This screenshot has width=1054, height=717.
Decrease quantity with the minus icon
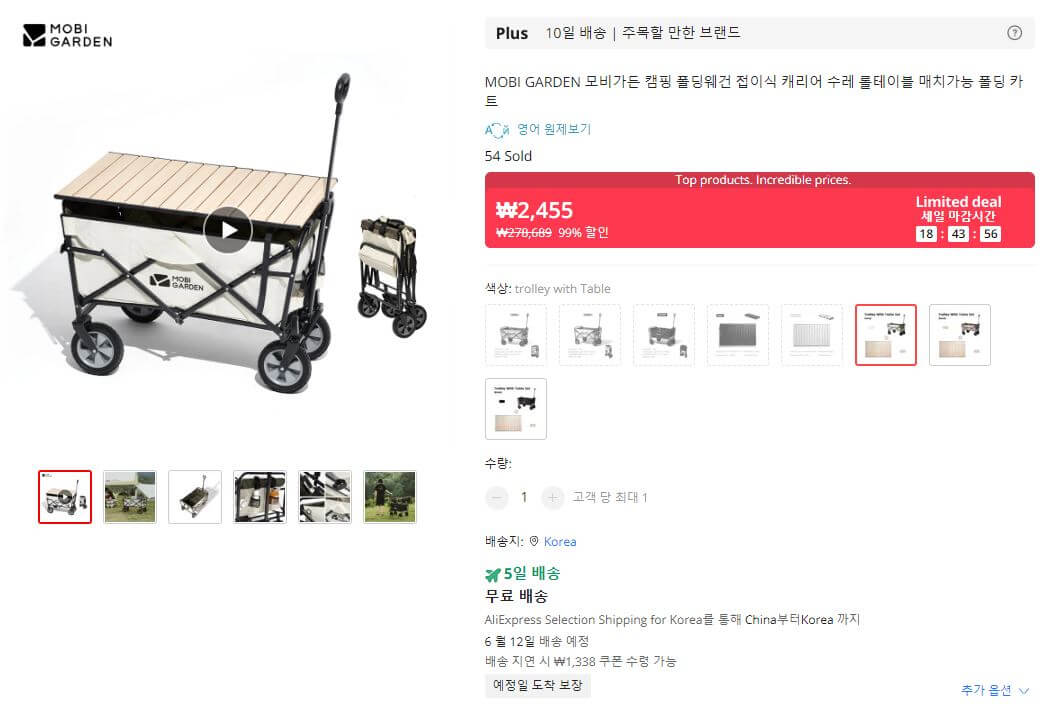tap(496, 497)
